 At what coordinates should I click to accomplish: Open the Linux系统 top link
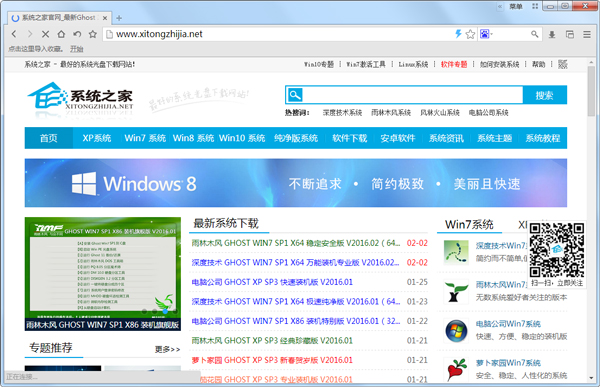click(x=413, y=64)
